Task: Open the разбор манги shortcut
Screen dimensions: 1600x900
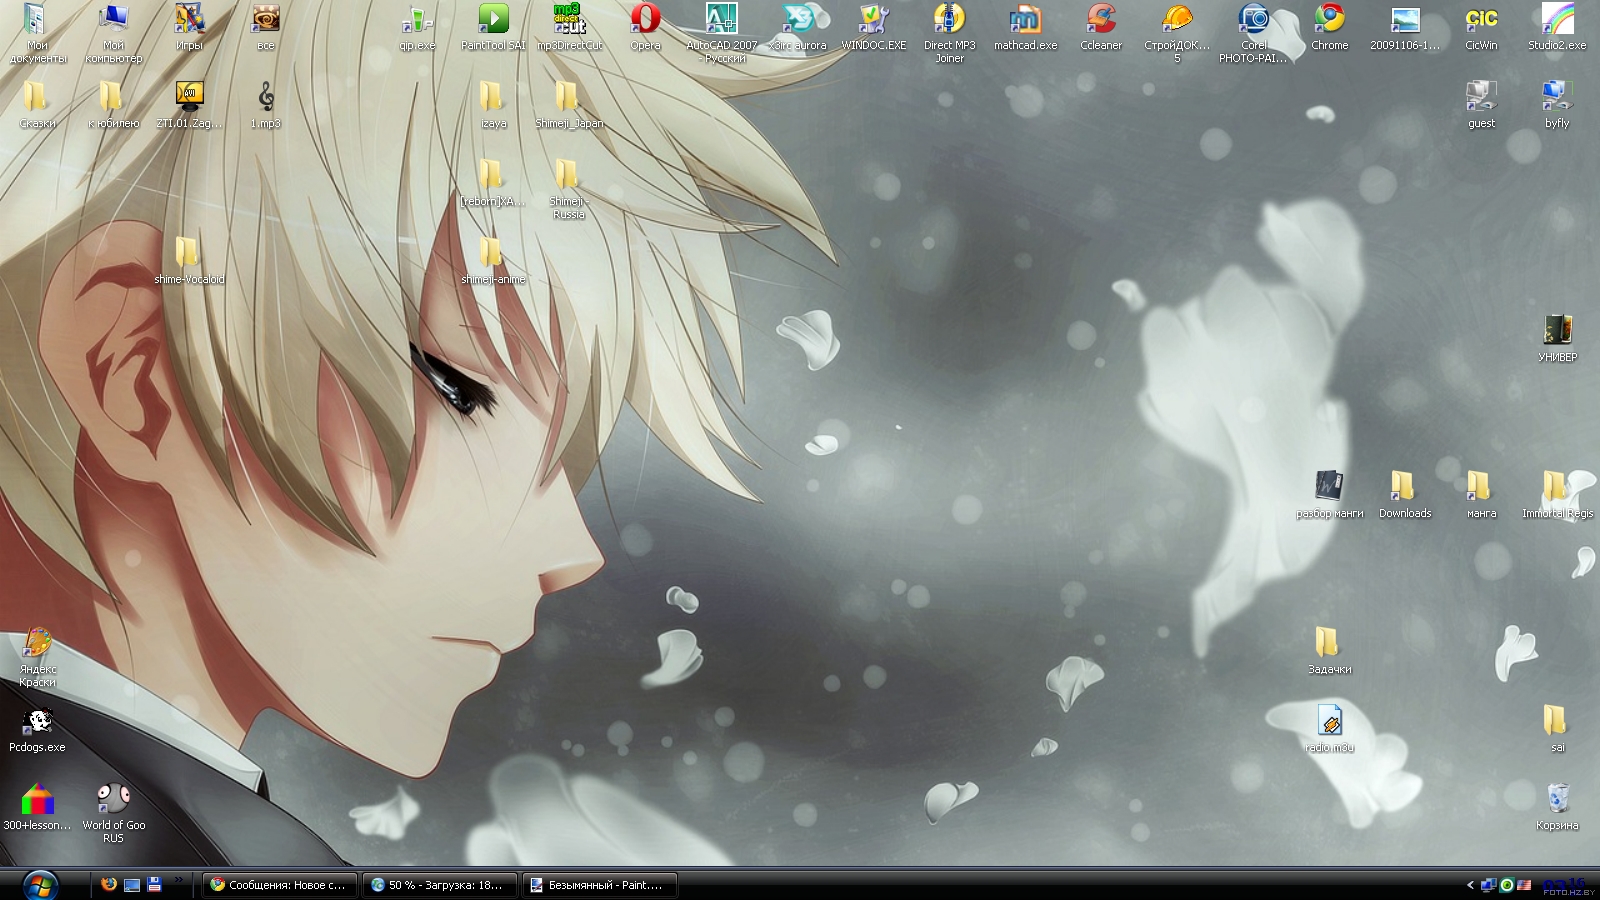Action: tap(1329, 495)
